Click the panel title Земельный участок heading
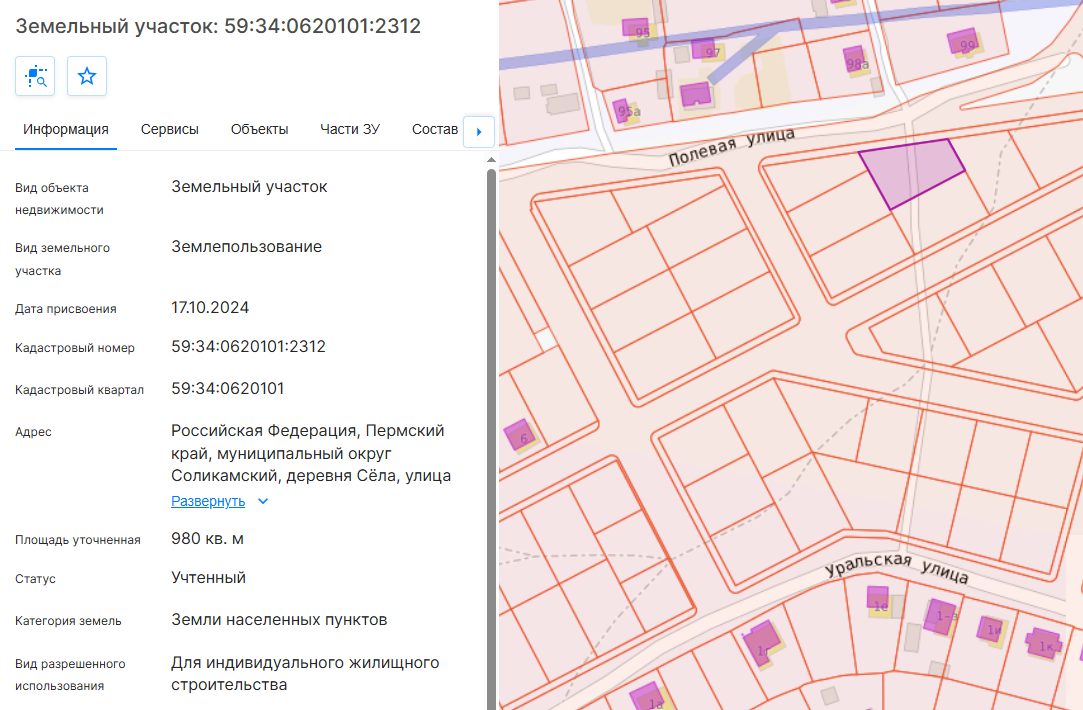The height and width of the screenshot is (710, 1083). [218, 26]
